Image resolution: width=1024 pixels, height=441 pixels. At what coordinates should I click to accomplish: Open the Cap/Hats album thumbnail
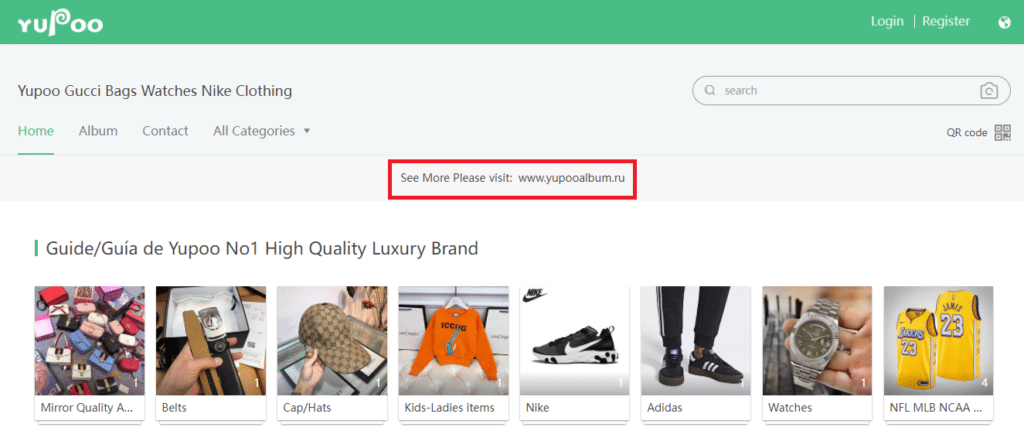pos(332,340)
